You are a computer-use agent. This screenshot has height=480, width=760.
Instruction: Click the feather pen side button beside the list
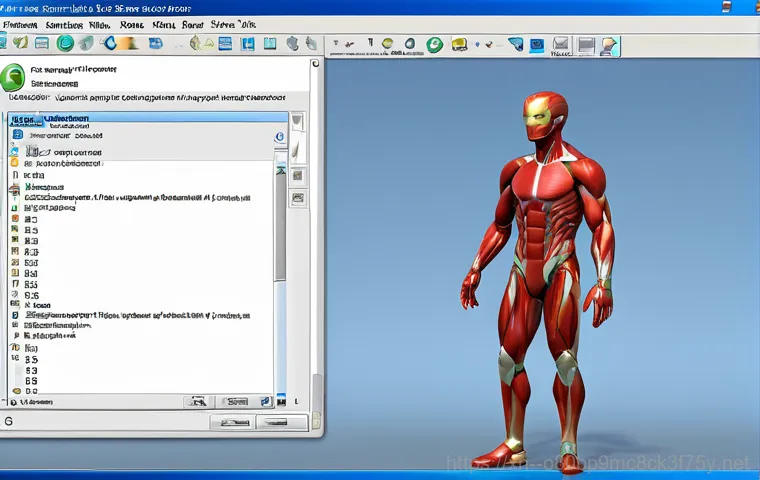tap(297, 151)
